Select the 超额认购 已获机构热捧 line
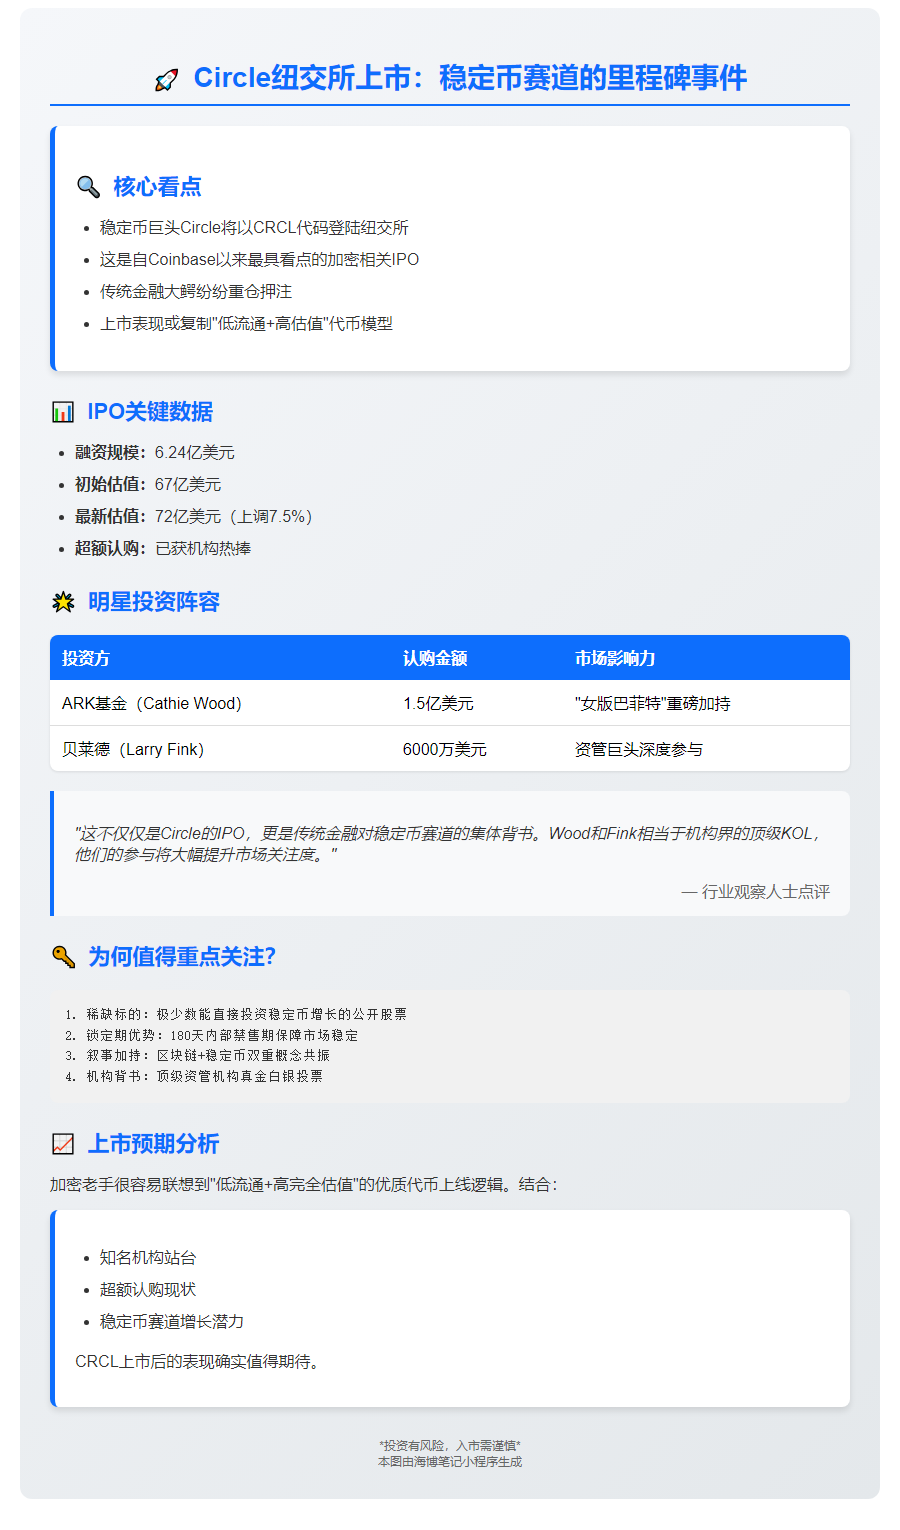 (163, 549)
